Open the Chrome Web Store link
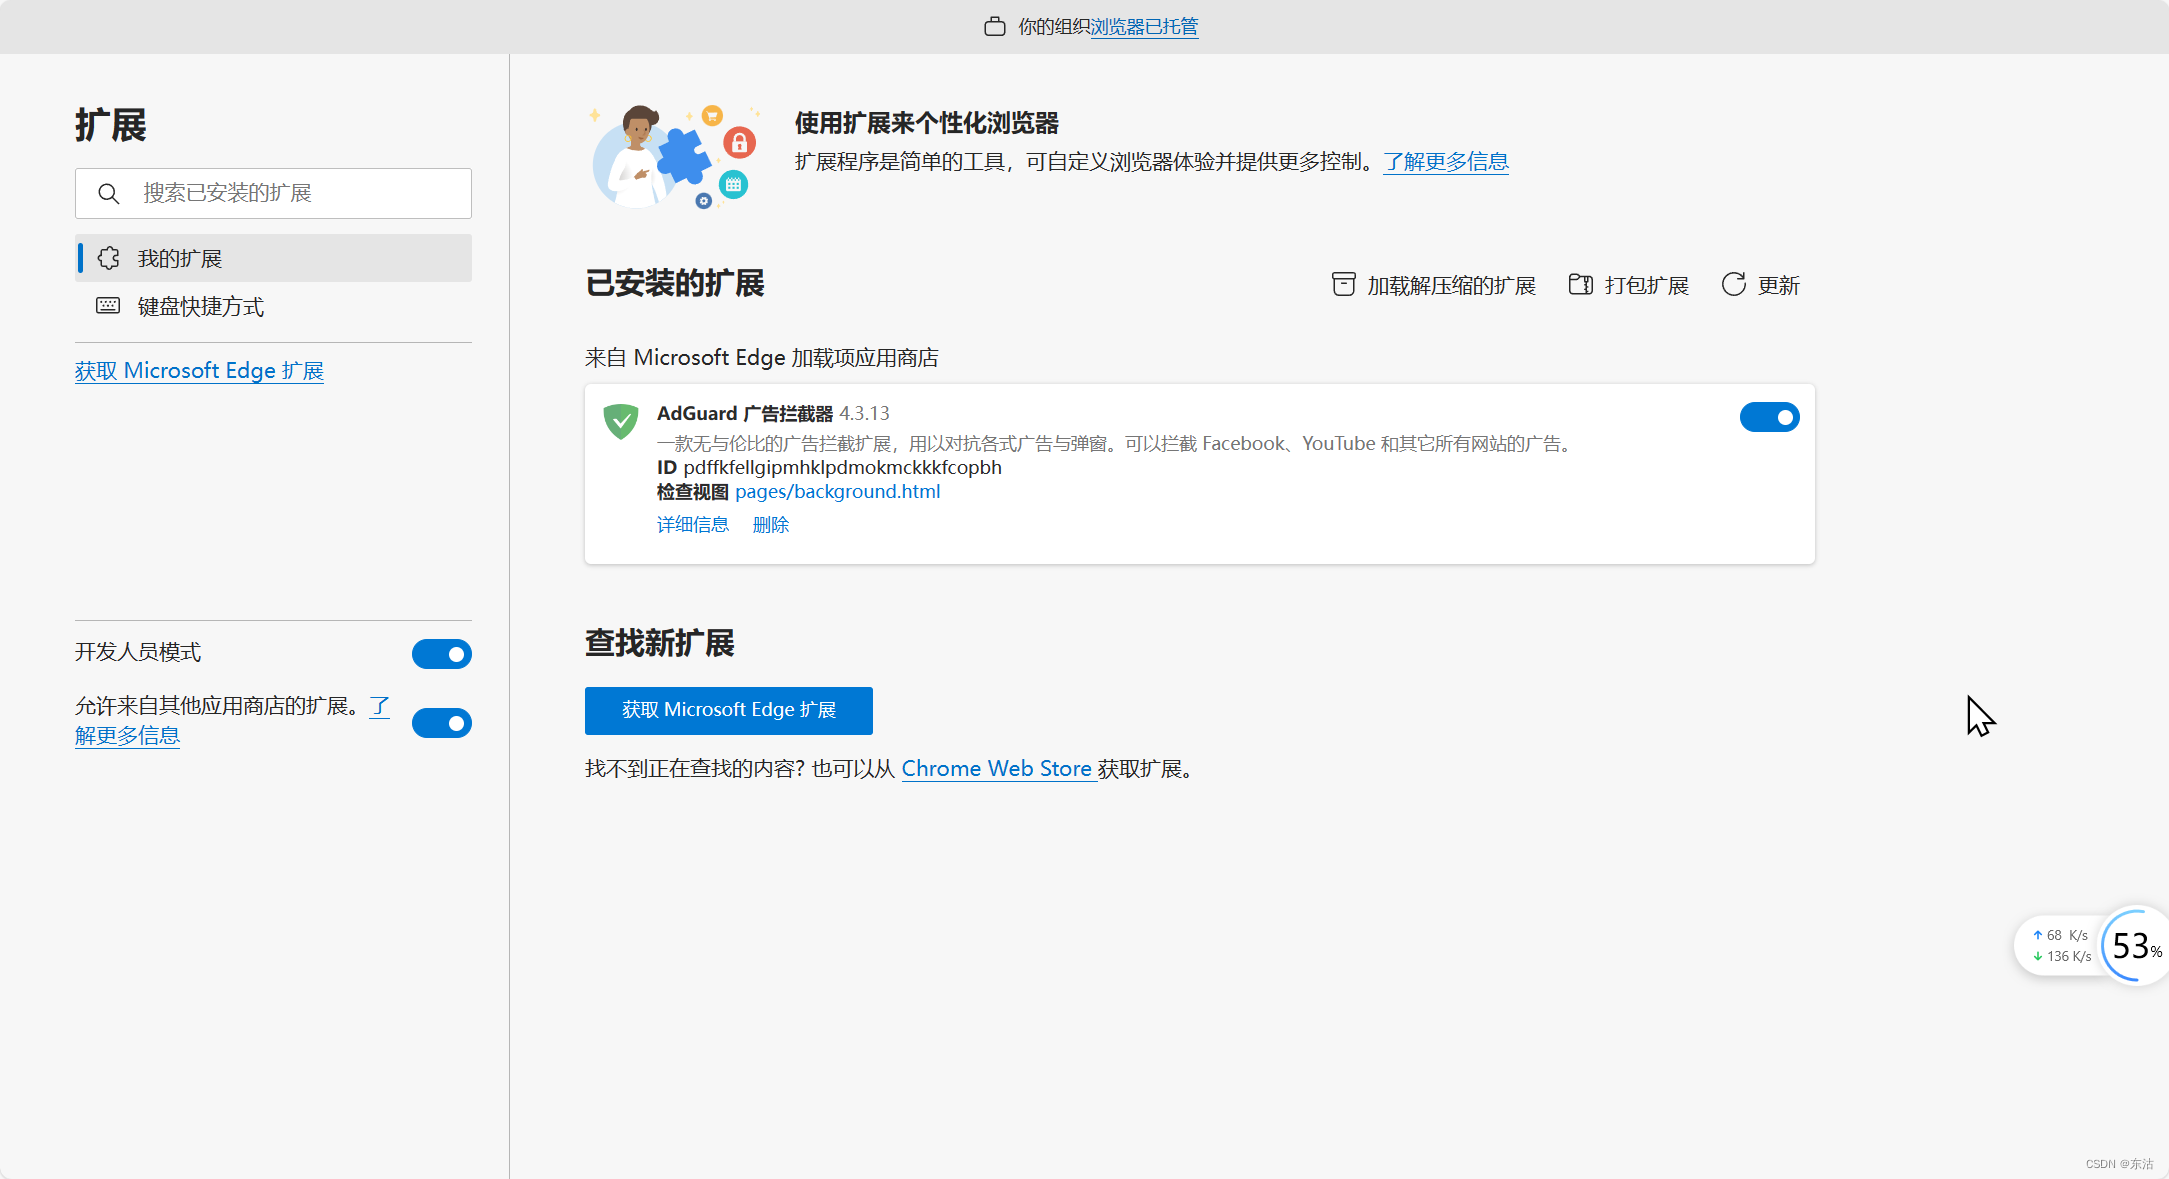The height and width of the screenshot is (1179, 2169). point(996,769)
